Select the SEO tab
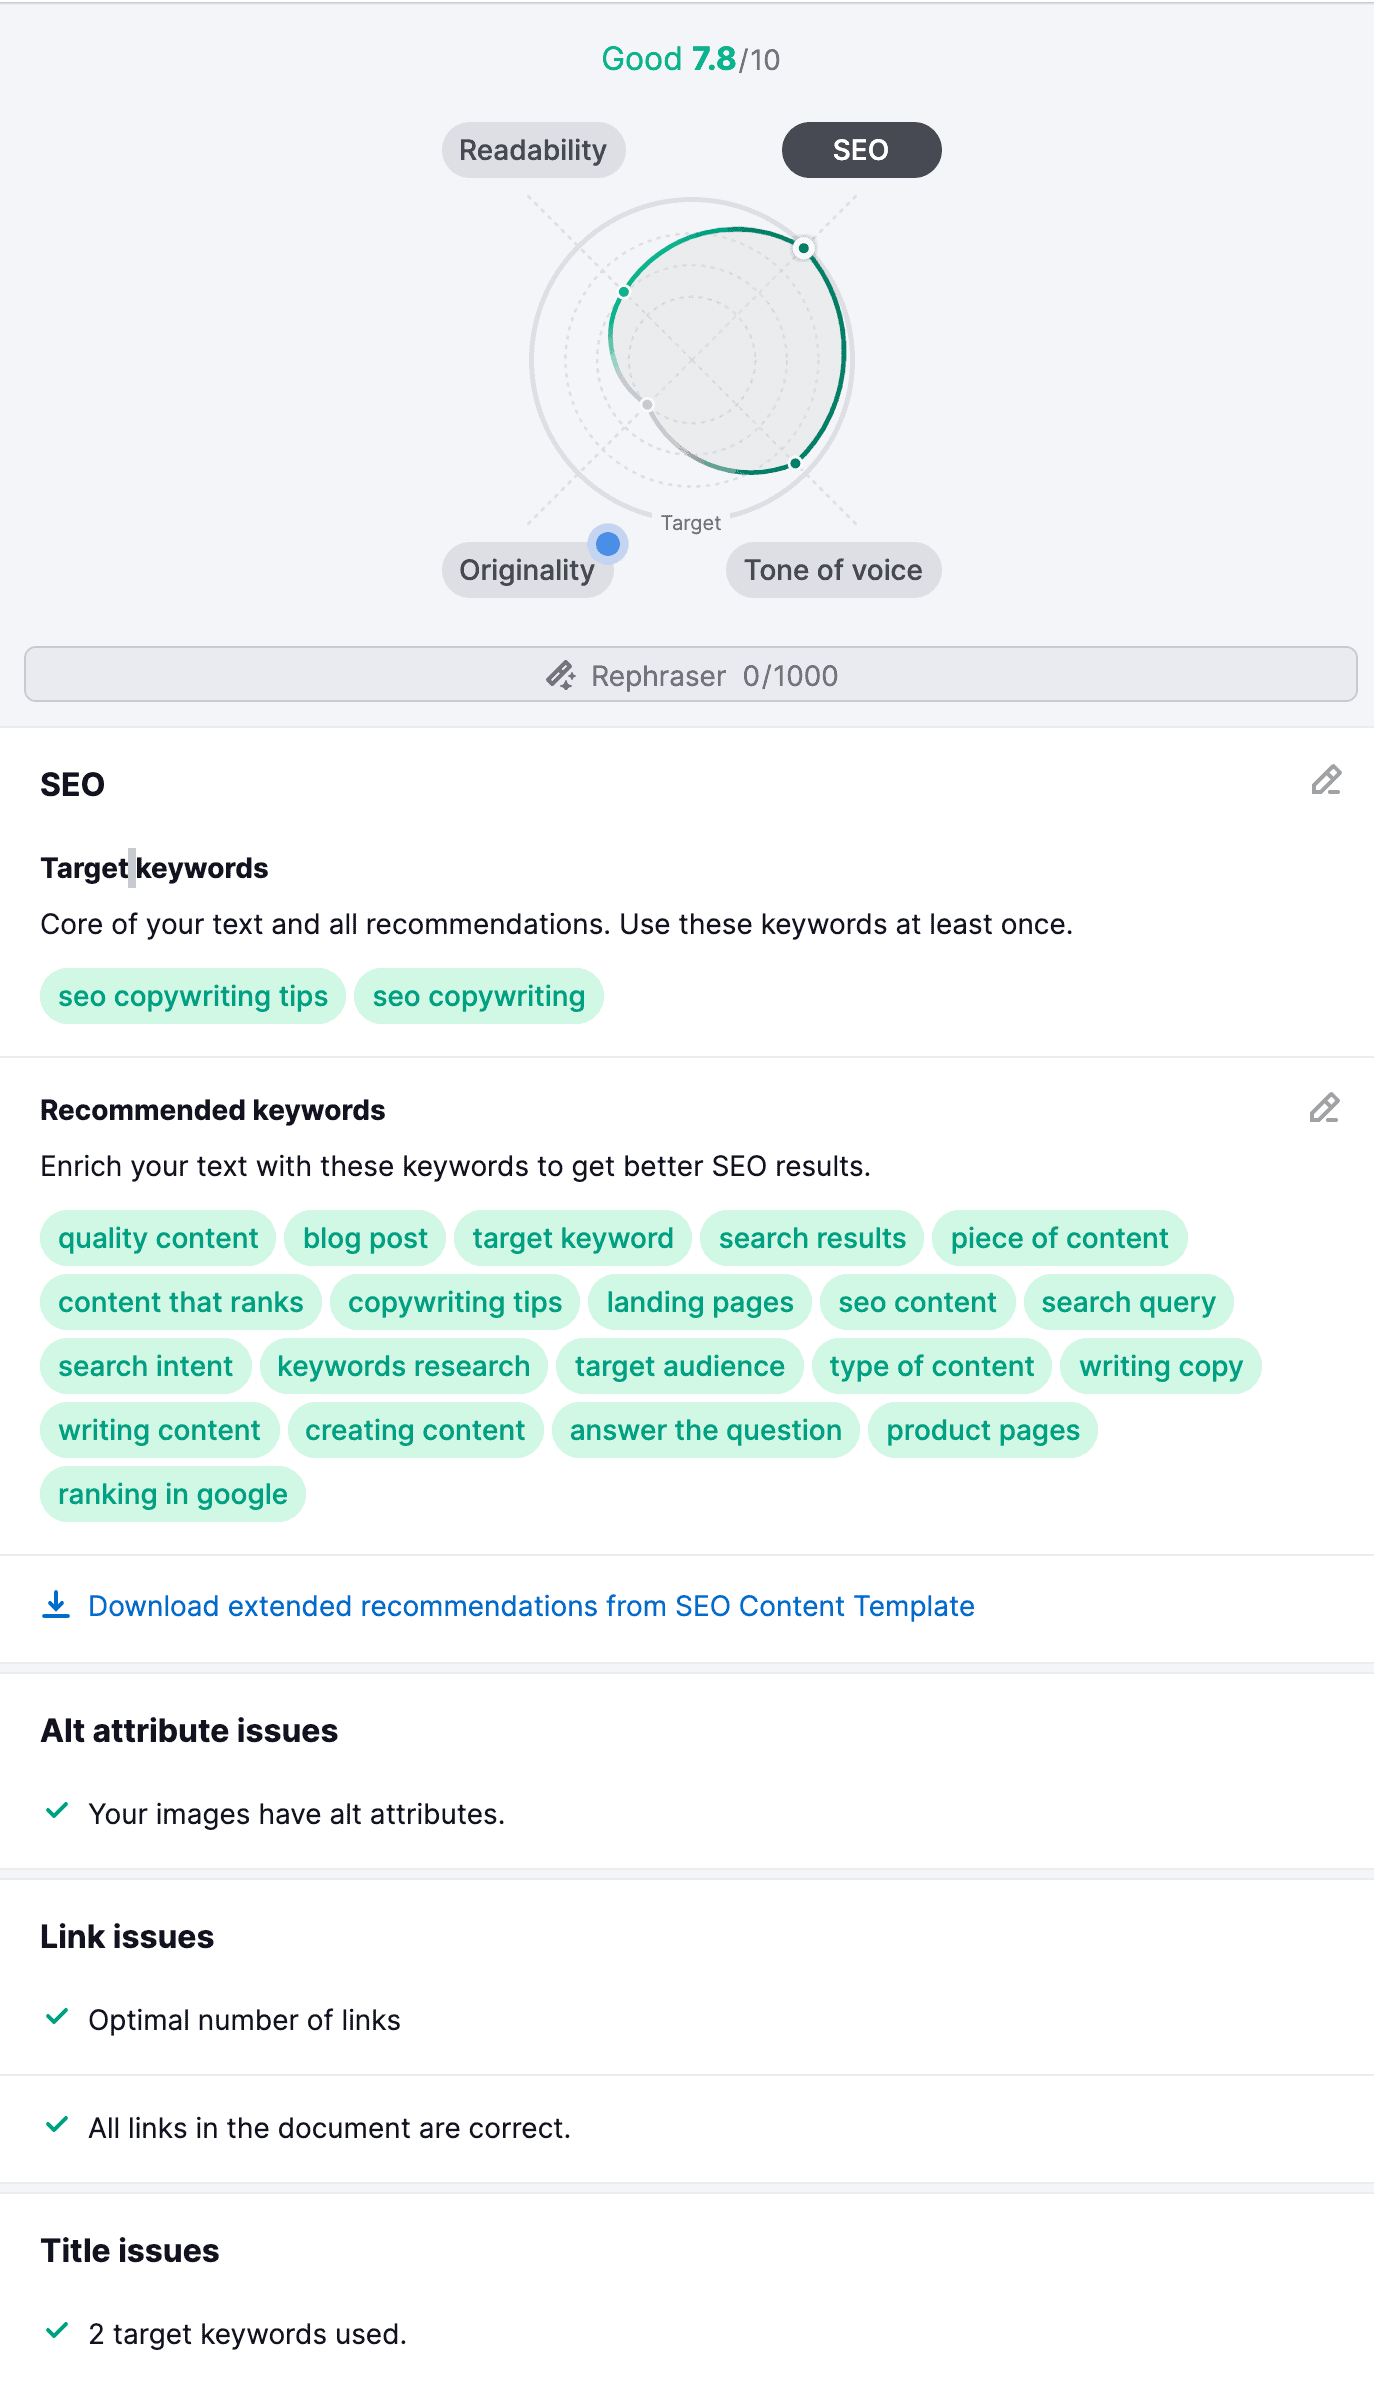The height and width of the screenshot is (2387, 1374). point(861,150)
